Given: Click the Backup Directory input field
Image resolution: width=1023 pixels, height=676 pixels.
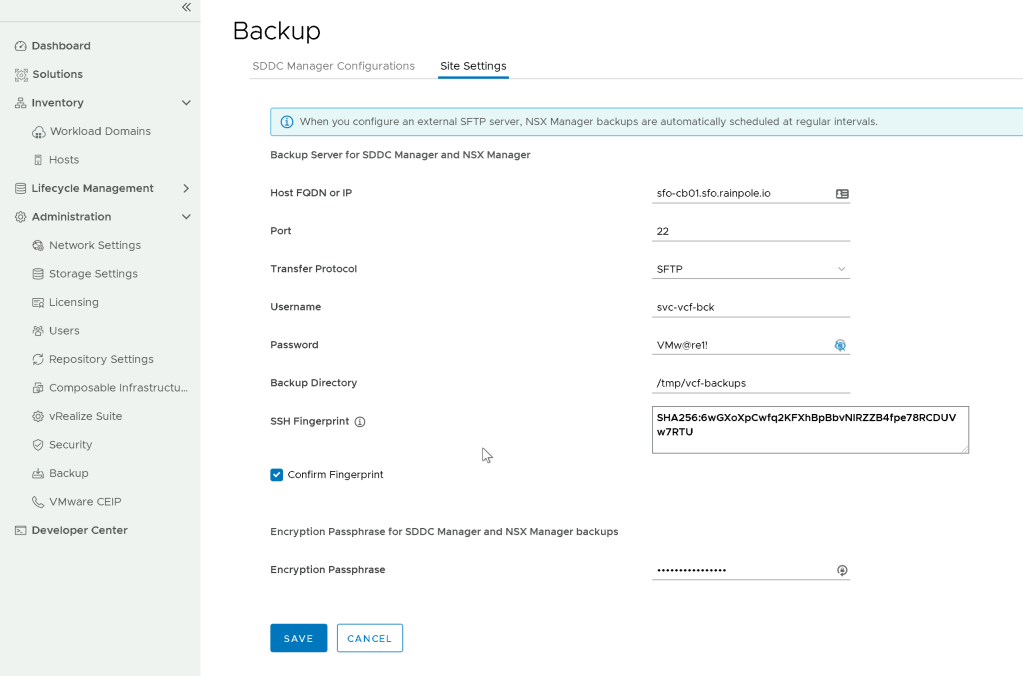Looking at the screenshot, I should (750, 383).
